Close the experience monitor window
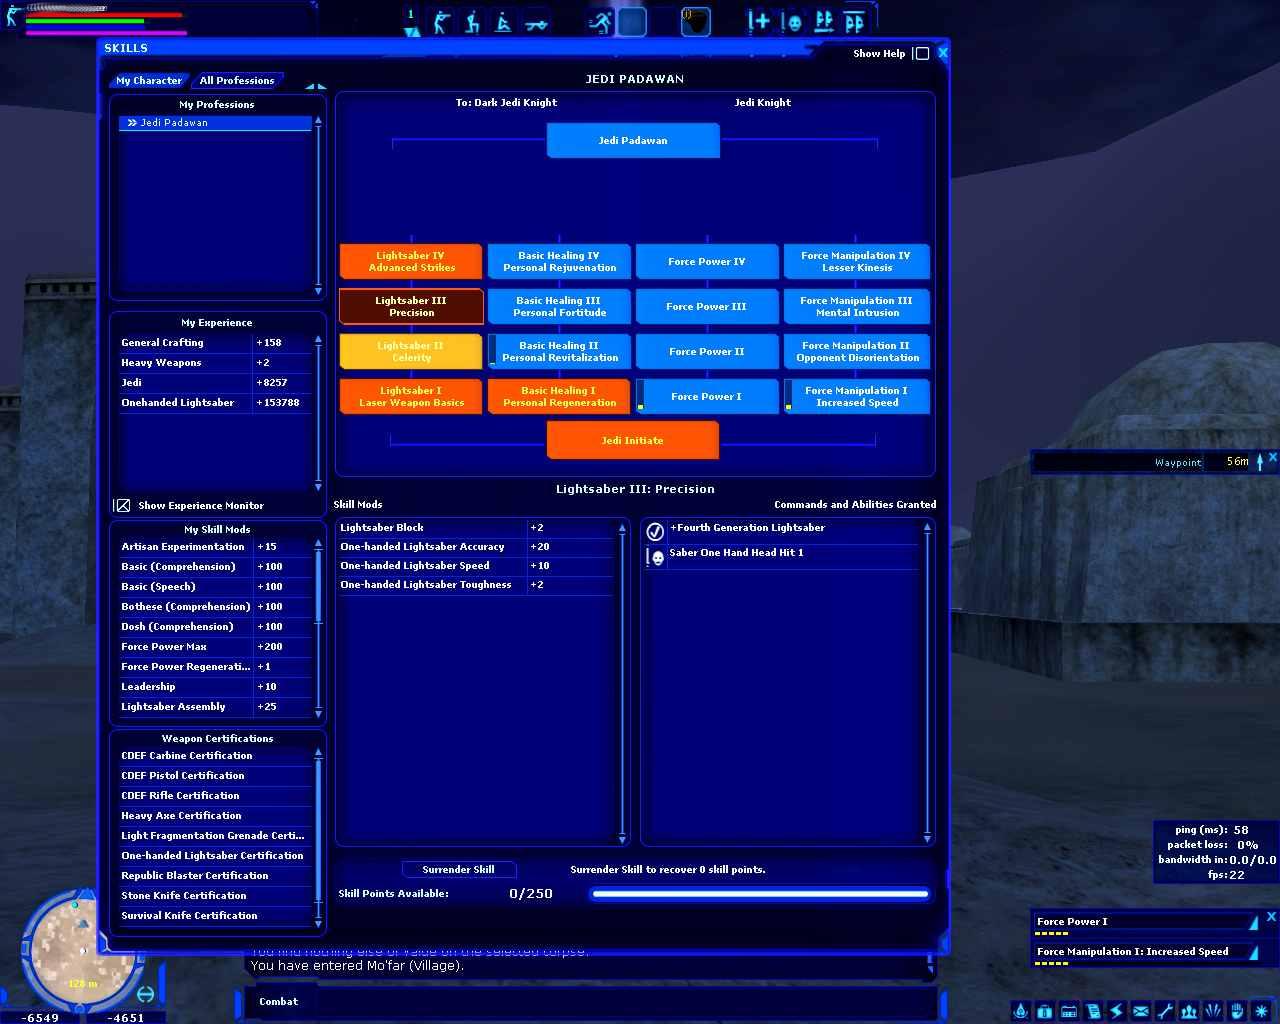 coord(1271,916)
